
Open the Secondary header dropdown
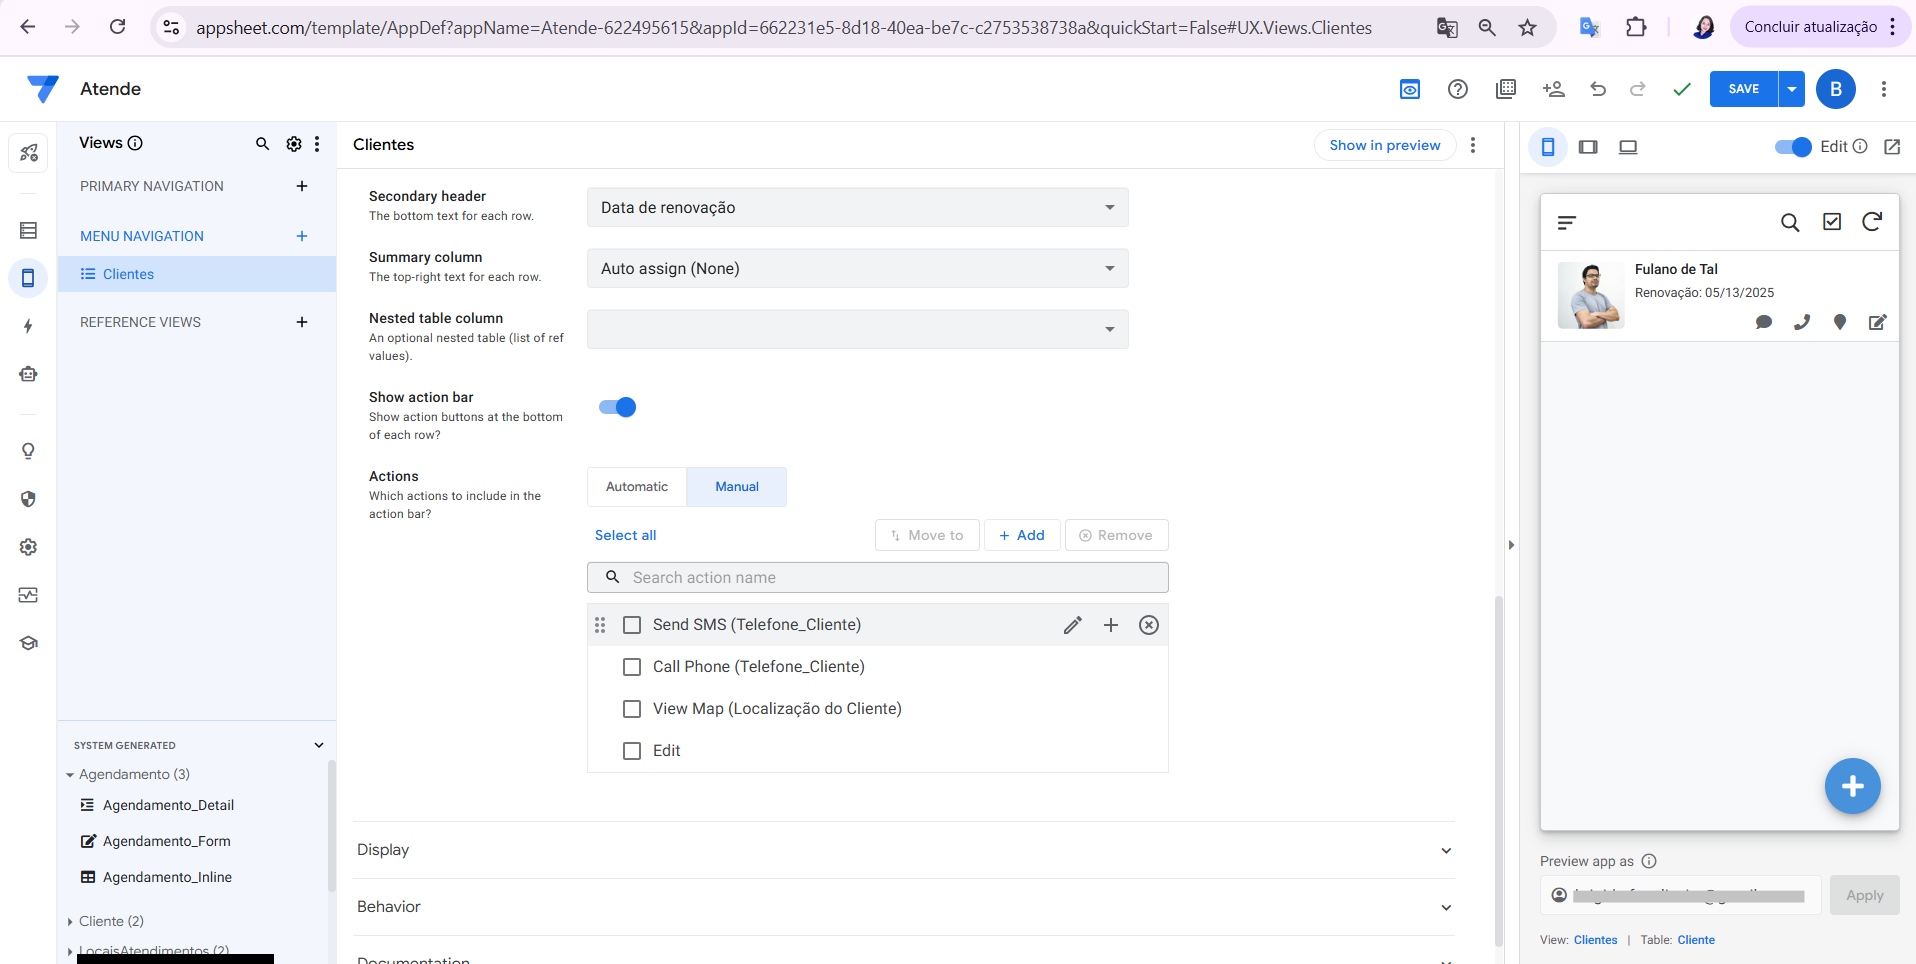857,208
